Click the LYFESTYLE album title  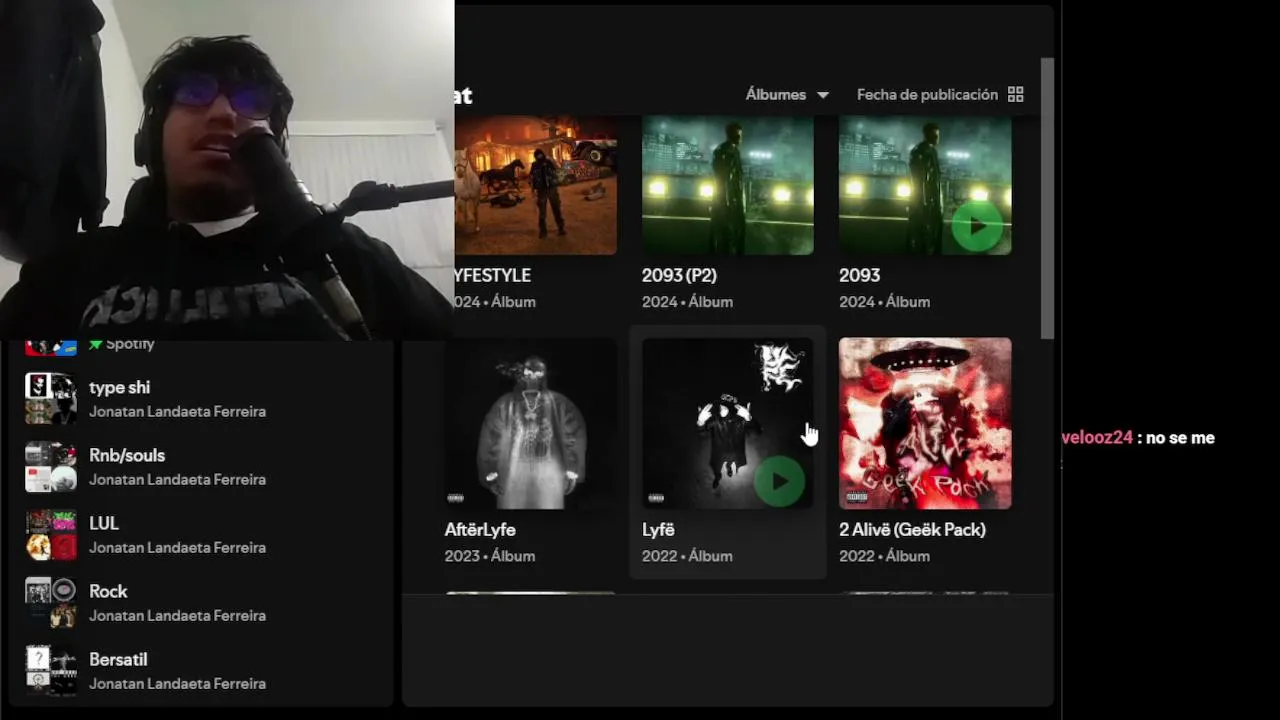point(493,275)
